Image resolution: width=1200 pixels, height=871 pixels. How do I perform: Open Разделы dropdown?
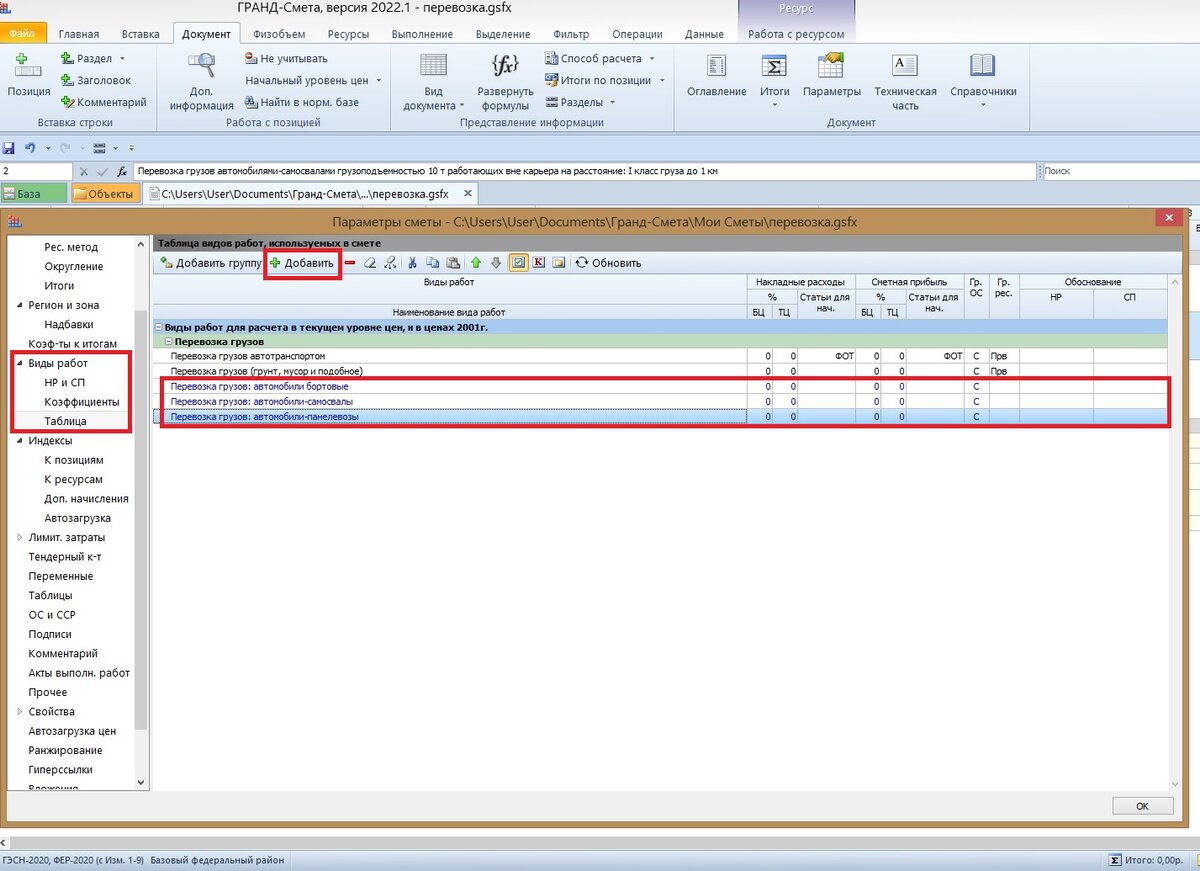pyautogui.click(x=580, y=102)
